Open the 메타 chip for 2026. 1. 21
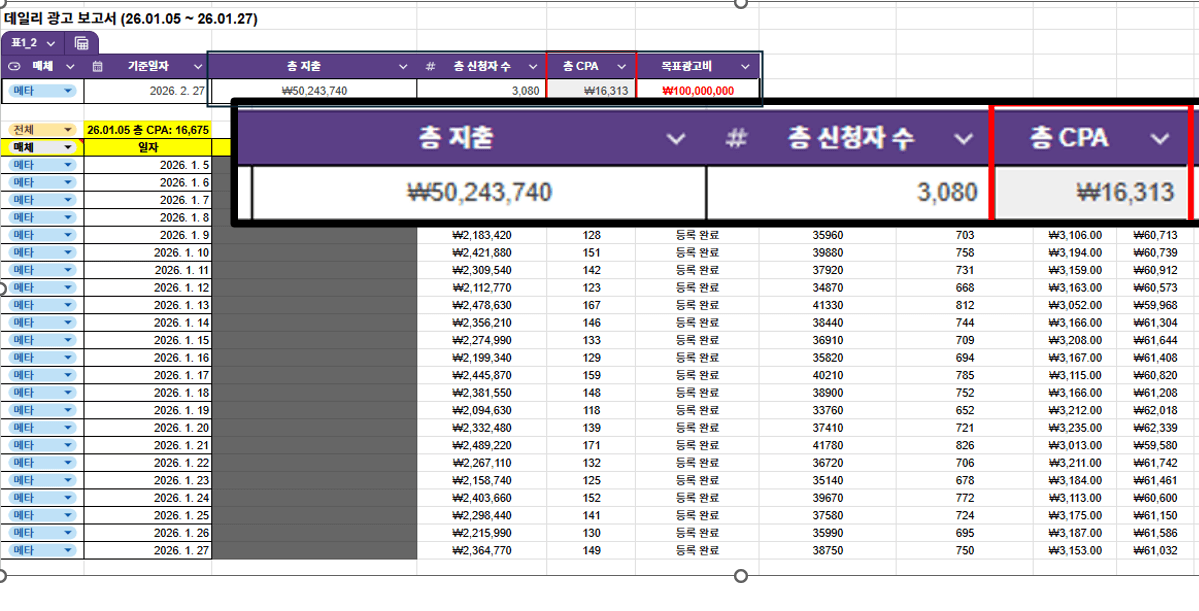The image size is (1199, 611). click(43, 445)
